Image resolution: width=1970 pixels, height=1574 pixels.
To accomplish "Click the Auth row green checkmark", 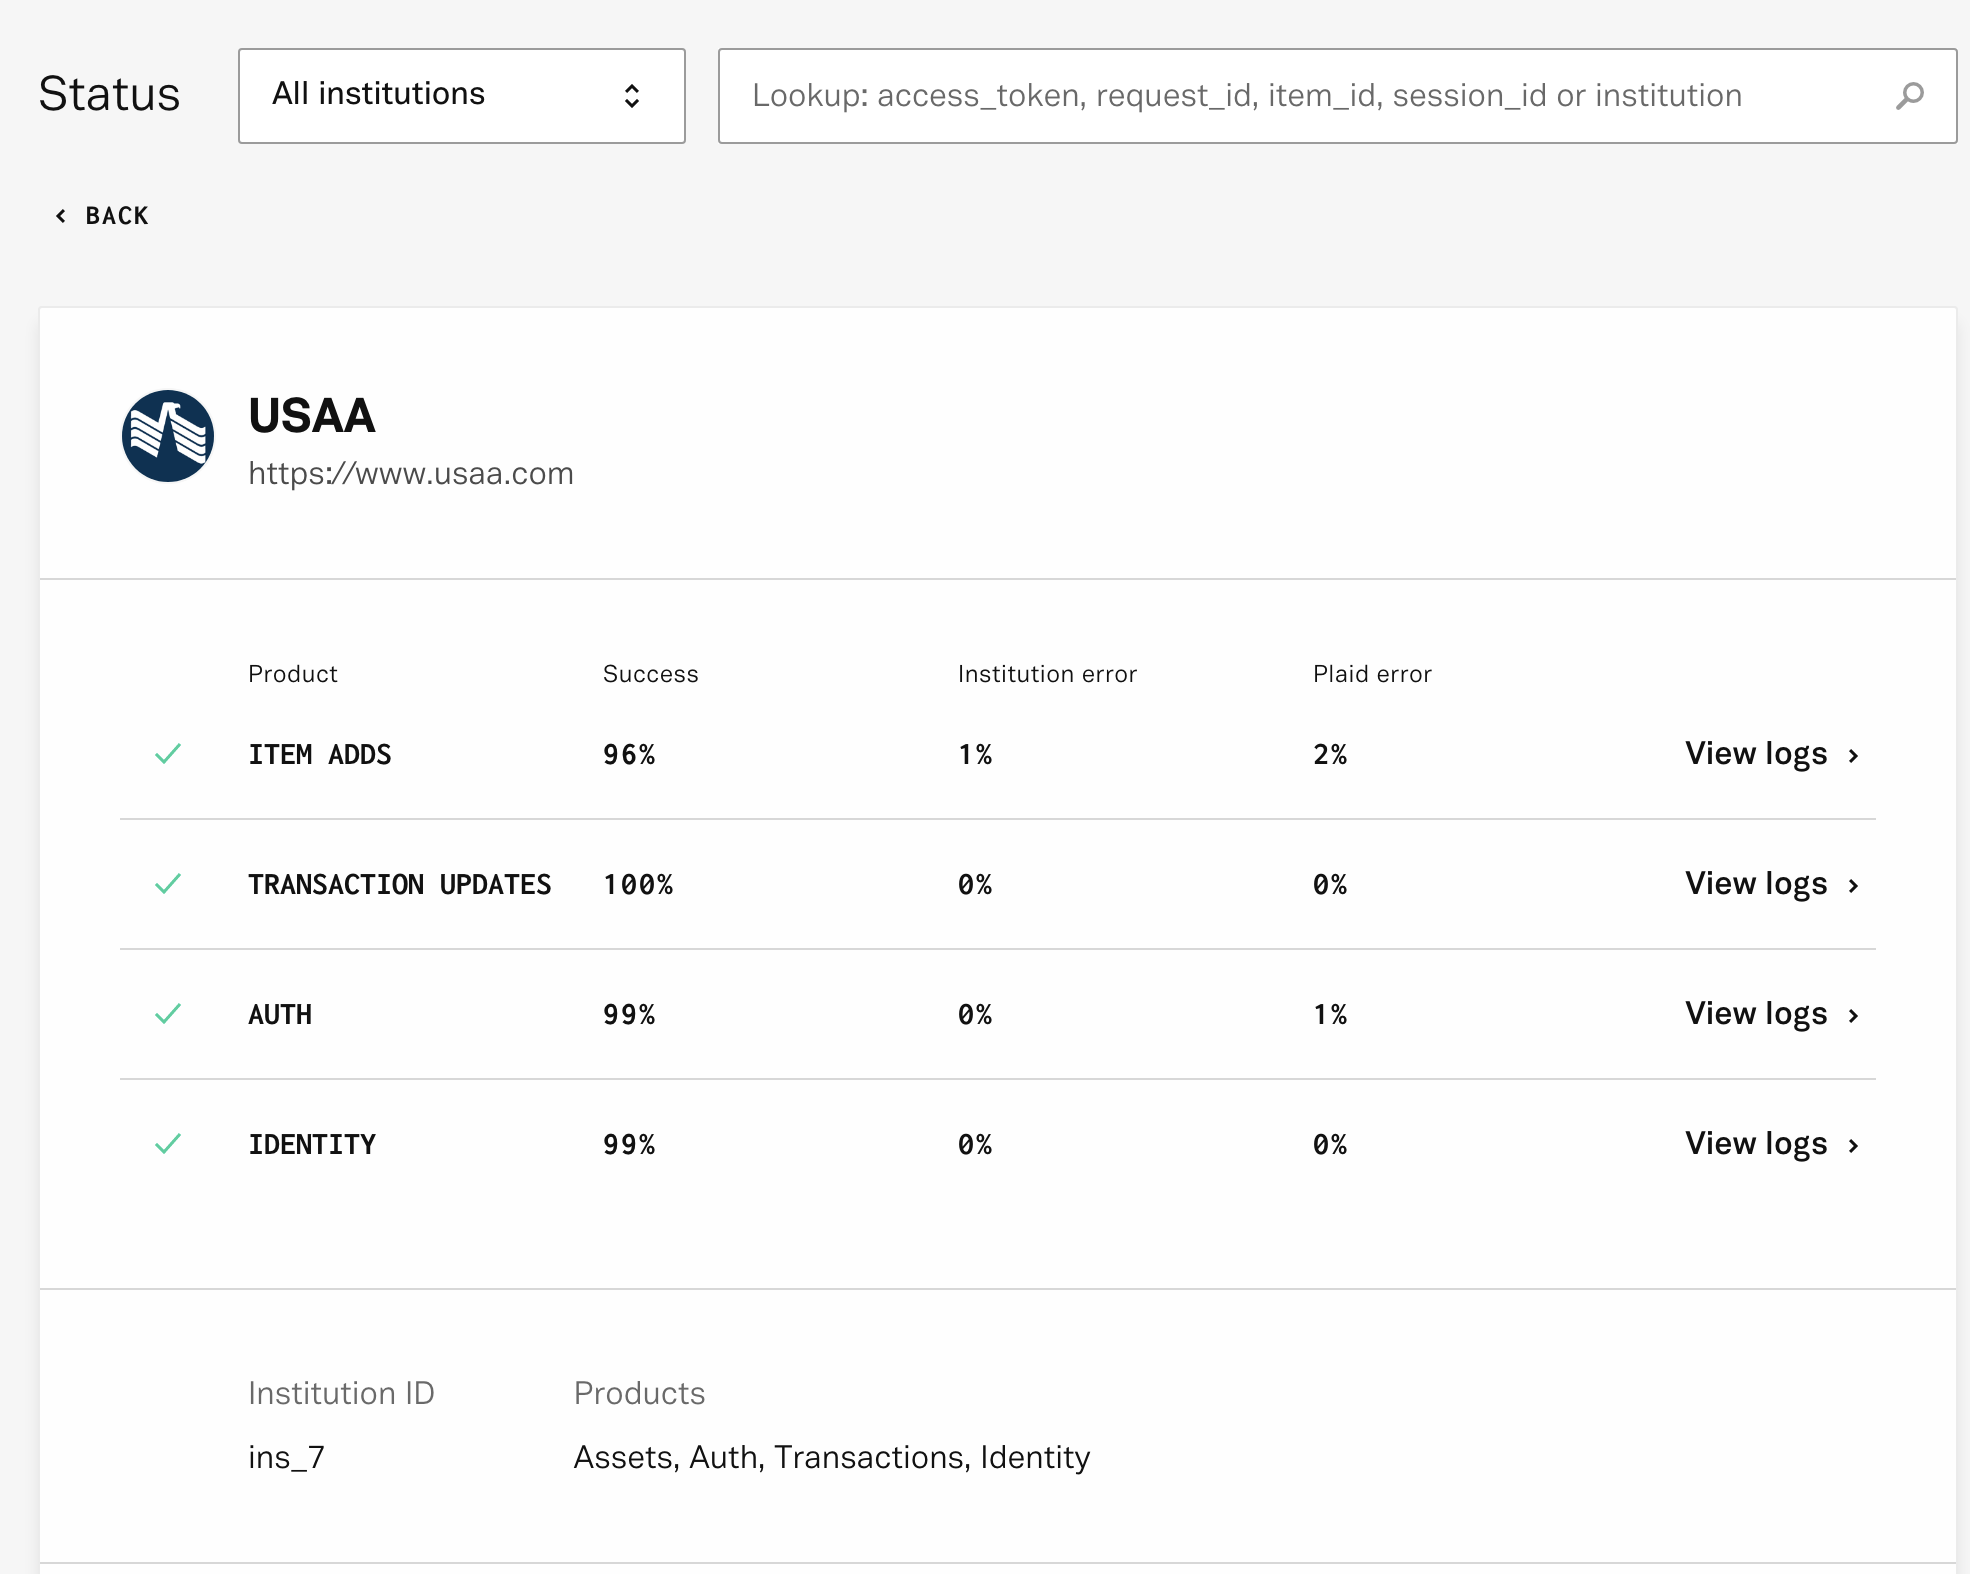I will click(x=168, y=1014).
